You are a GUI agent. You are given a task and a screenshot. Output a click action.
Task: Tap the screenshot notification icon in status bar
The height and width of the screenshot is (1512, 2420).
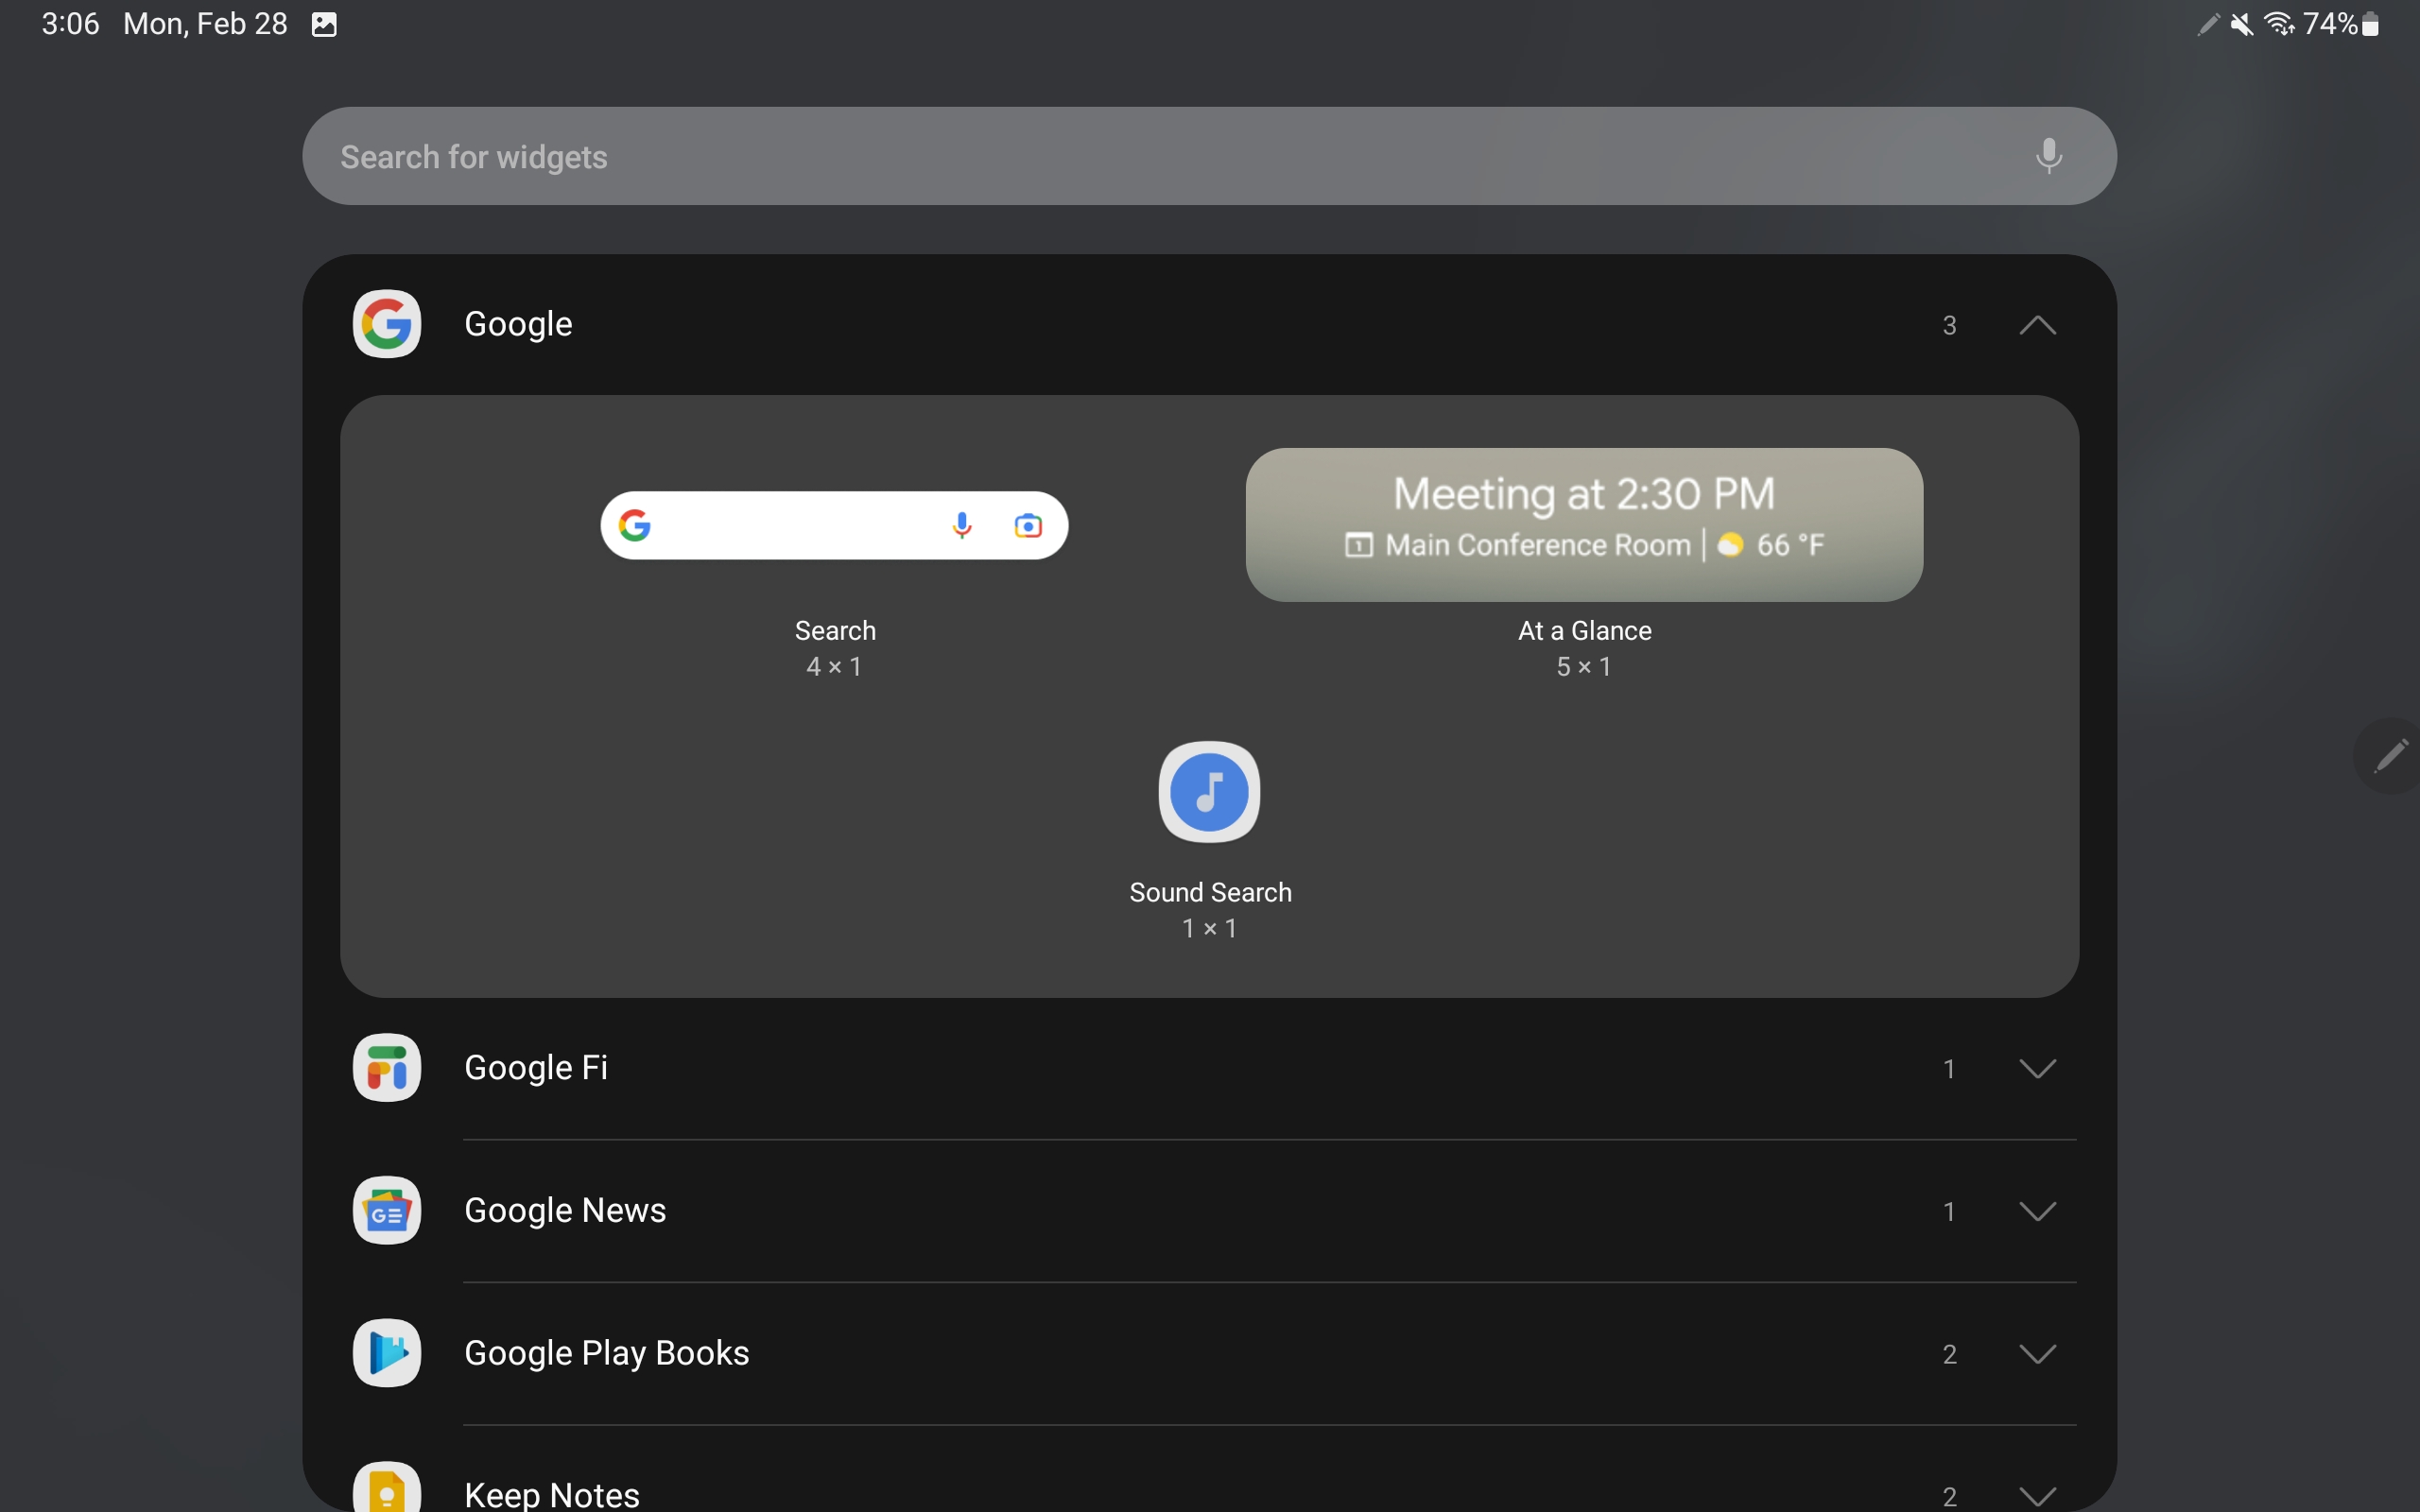click(324, 24)
